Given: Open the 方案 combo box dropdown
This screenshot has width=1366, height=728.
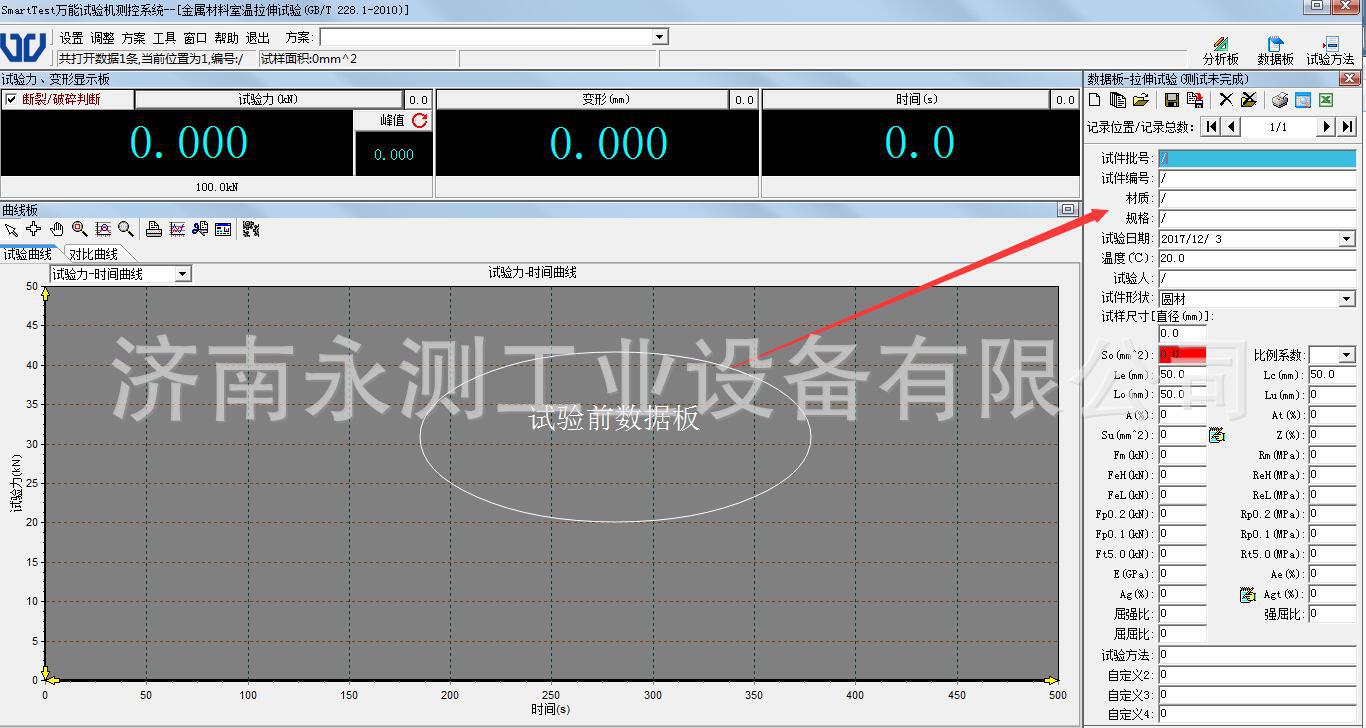Looking at the screenshot, I should click(x=659, y=37).
